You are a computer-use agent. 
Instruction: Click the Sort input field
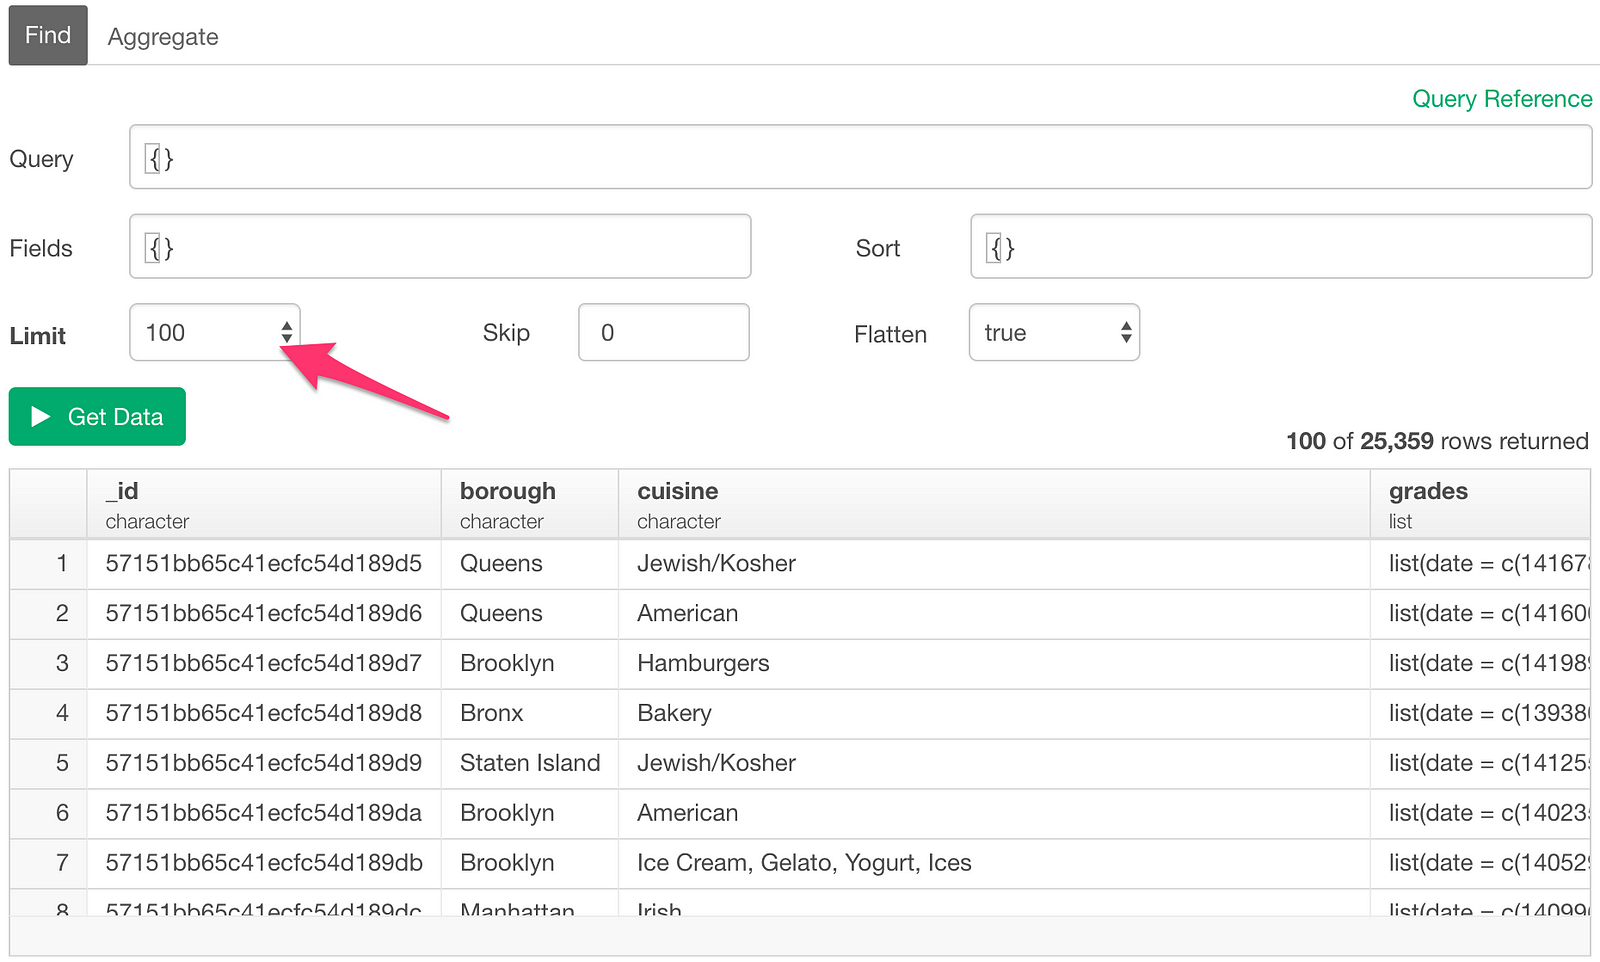click(1280, 247)
